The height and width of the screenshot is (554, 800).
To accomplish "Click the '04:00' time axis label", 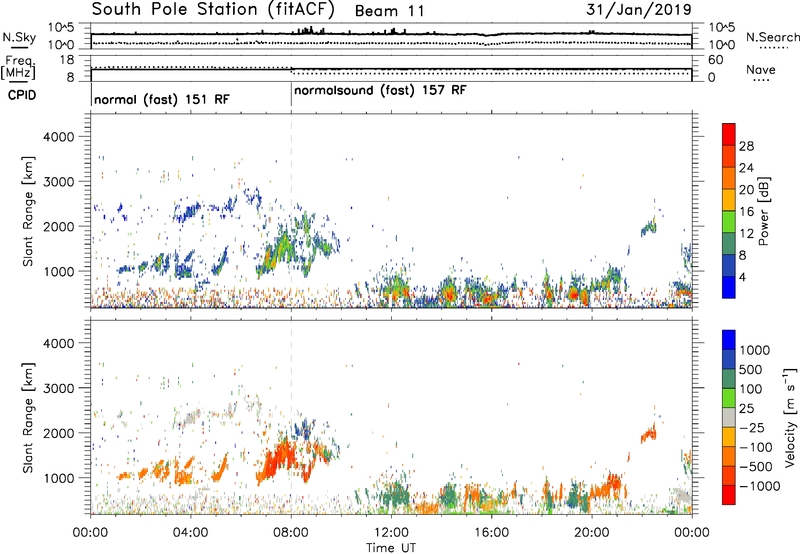I will tap(191, 533).
